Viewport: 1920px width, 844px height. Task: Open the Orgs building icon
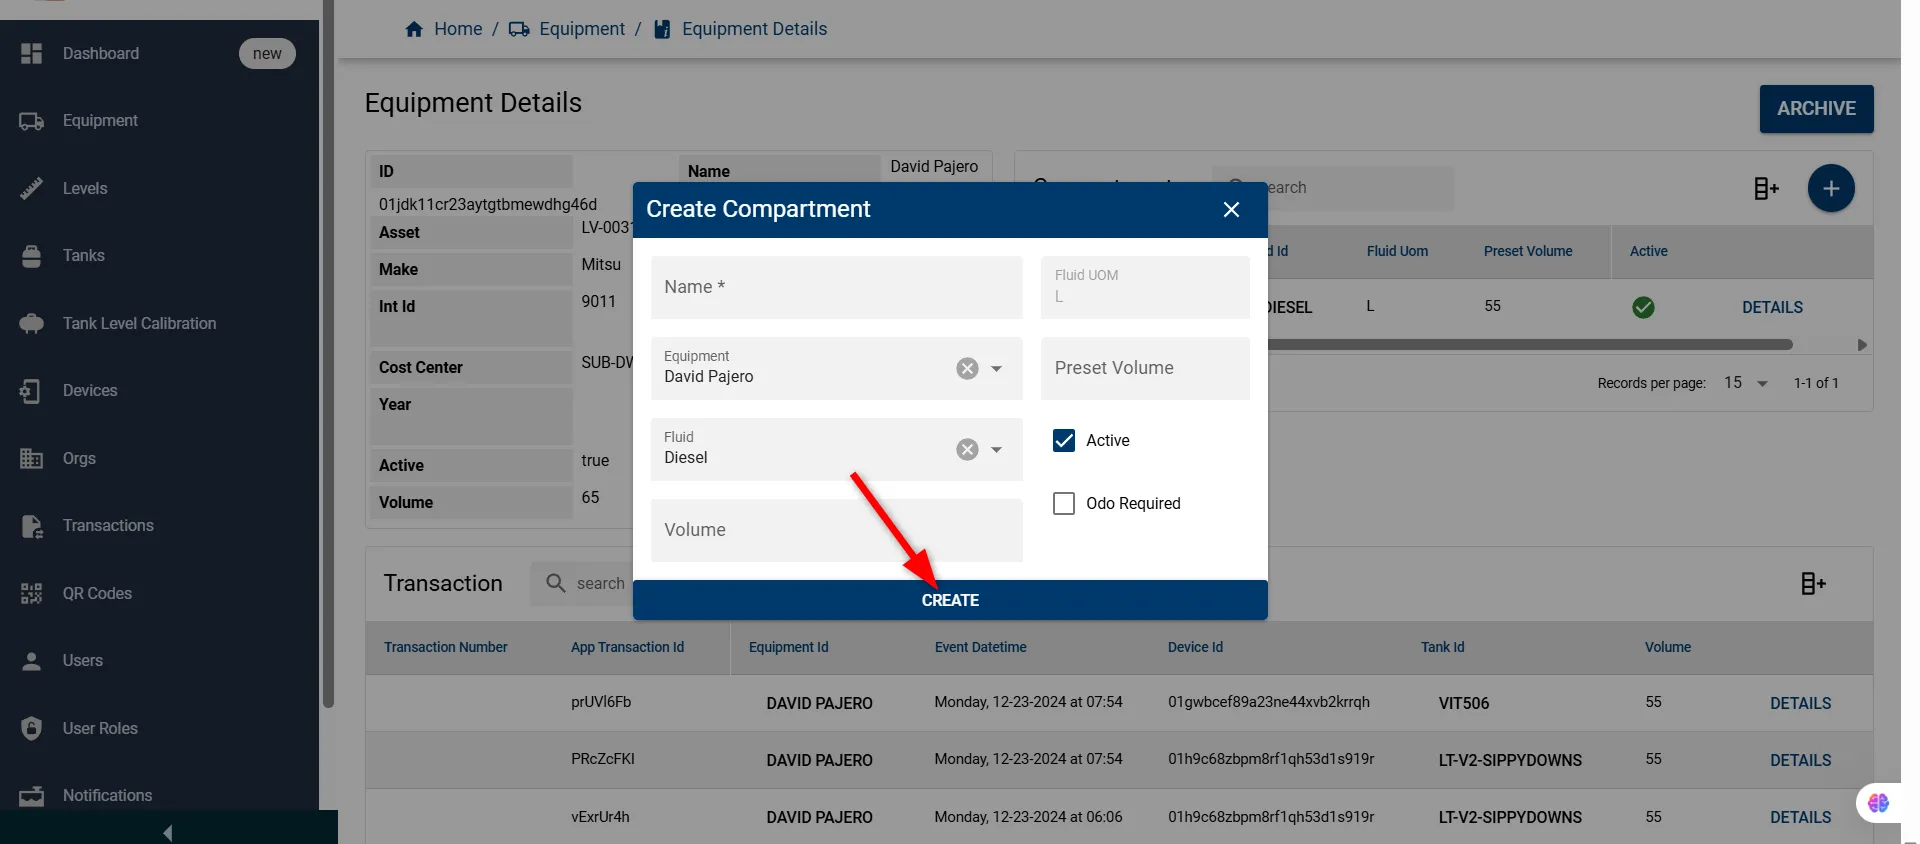32,458
